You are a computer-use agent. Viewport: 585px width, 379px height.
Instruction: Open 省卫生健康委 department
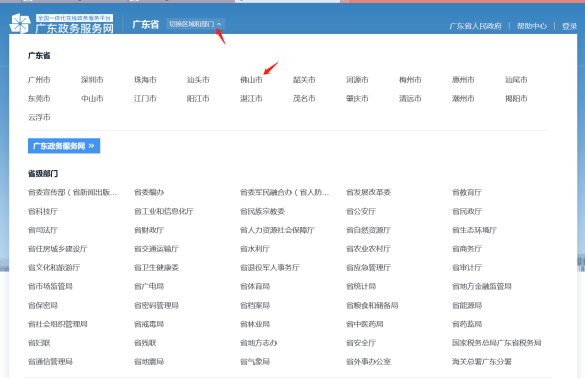156,268
